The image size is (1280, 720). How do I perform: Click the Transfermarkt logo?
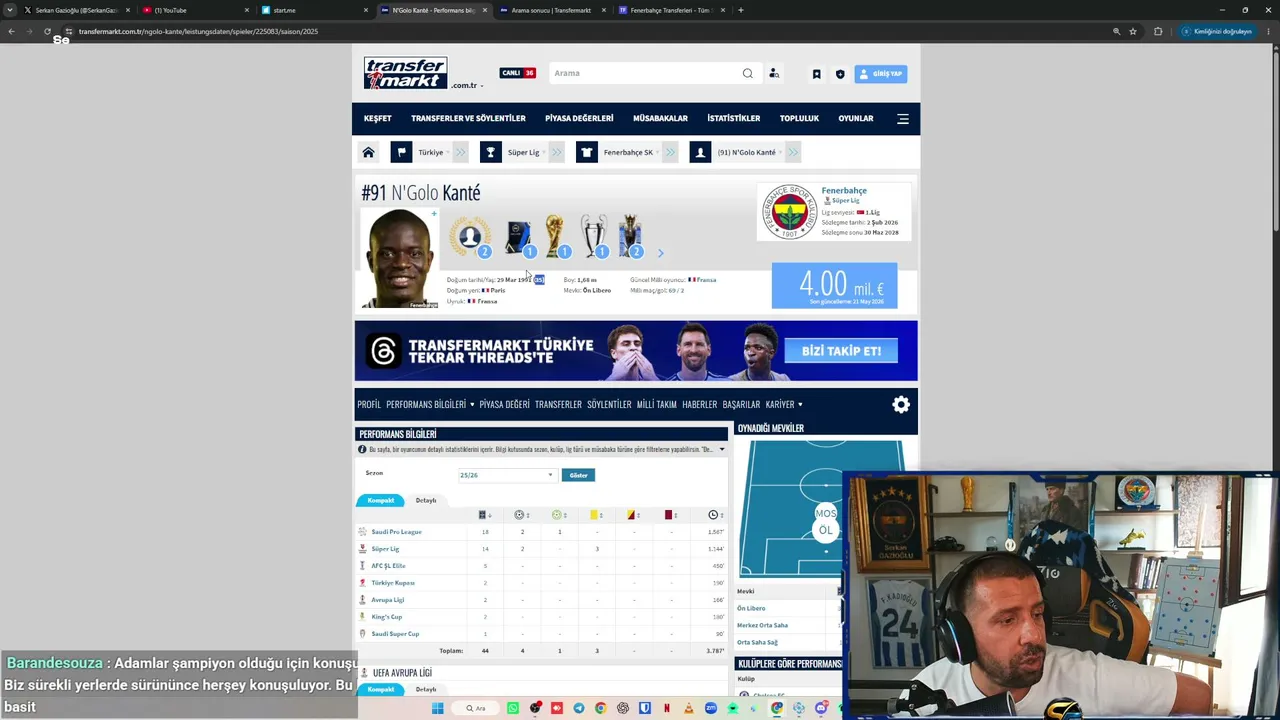click(405, 73)
